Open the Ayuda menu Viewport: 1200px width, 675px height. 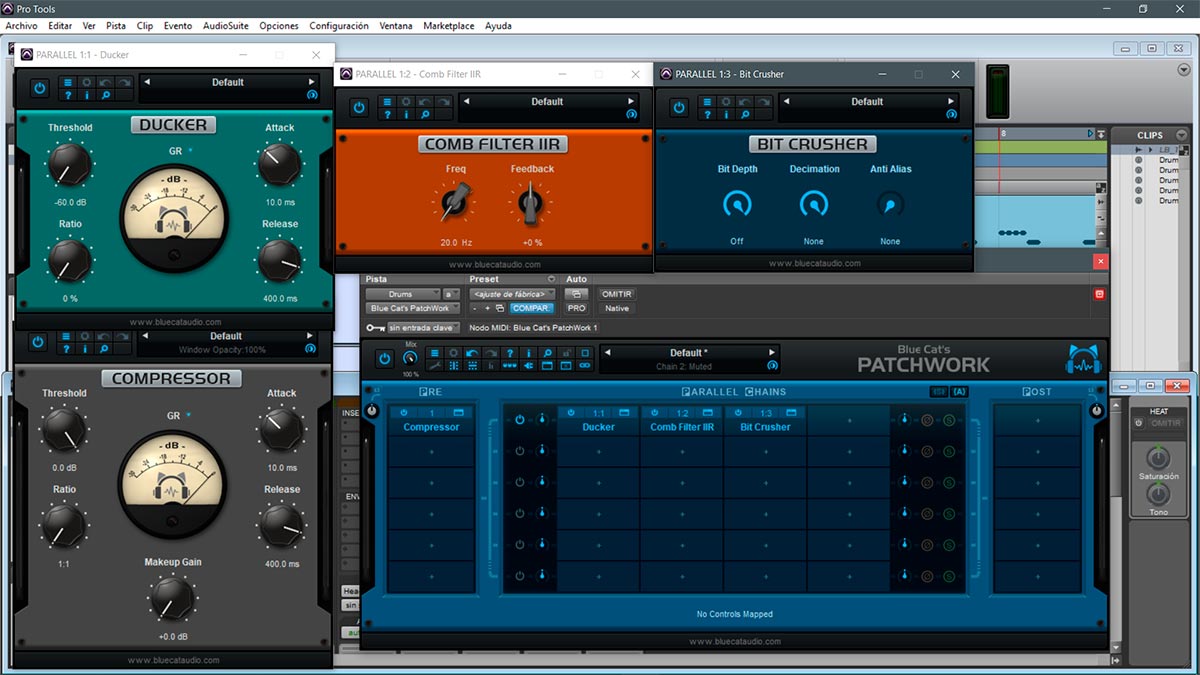coord(498,26)
